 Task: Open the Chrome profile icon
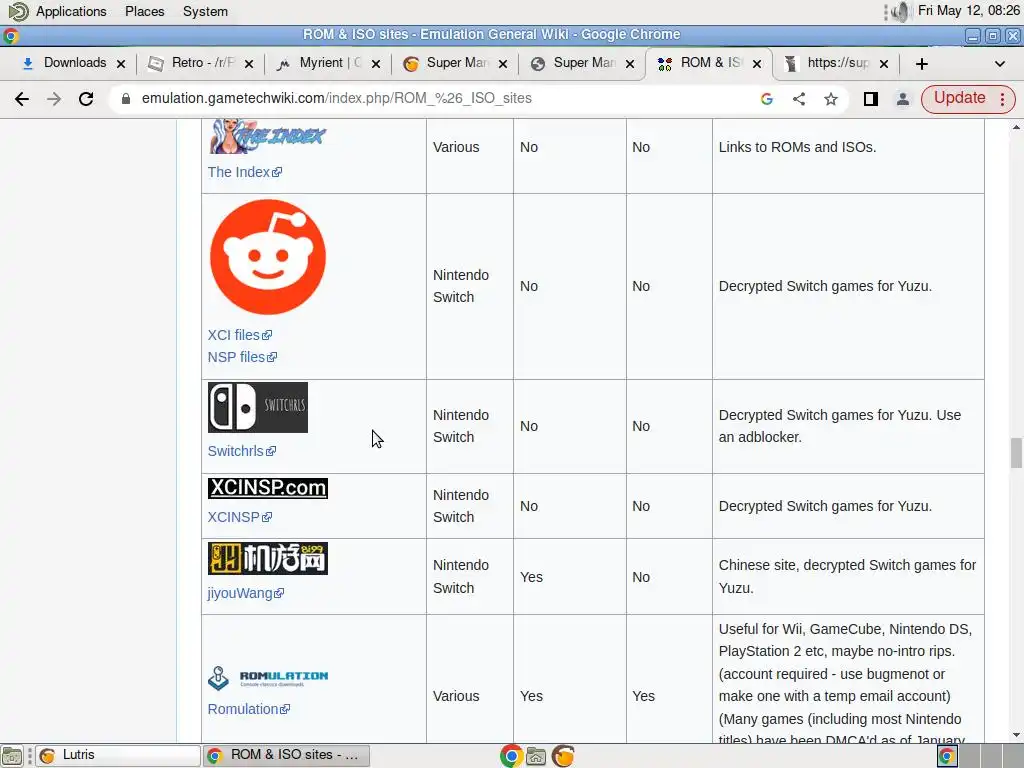903,99
